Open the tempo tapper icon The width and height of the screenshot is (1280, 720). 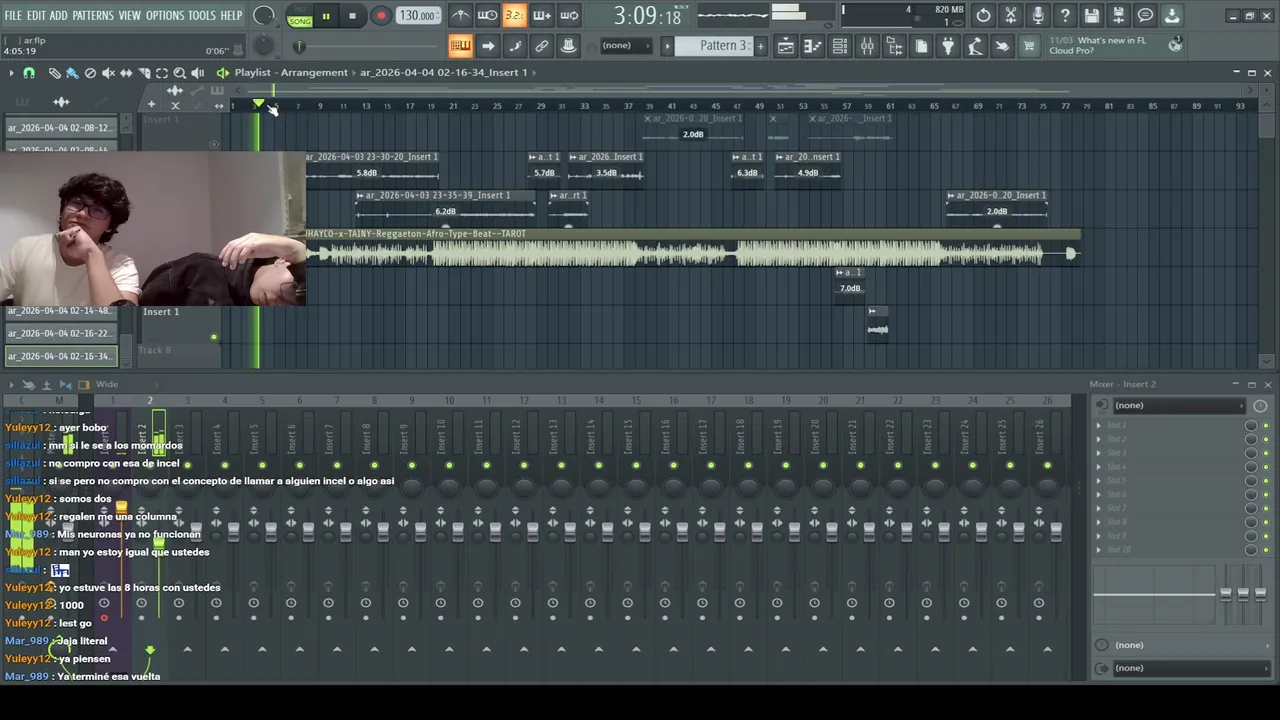pos(975,46)
